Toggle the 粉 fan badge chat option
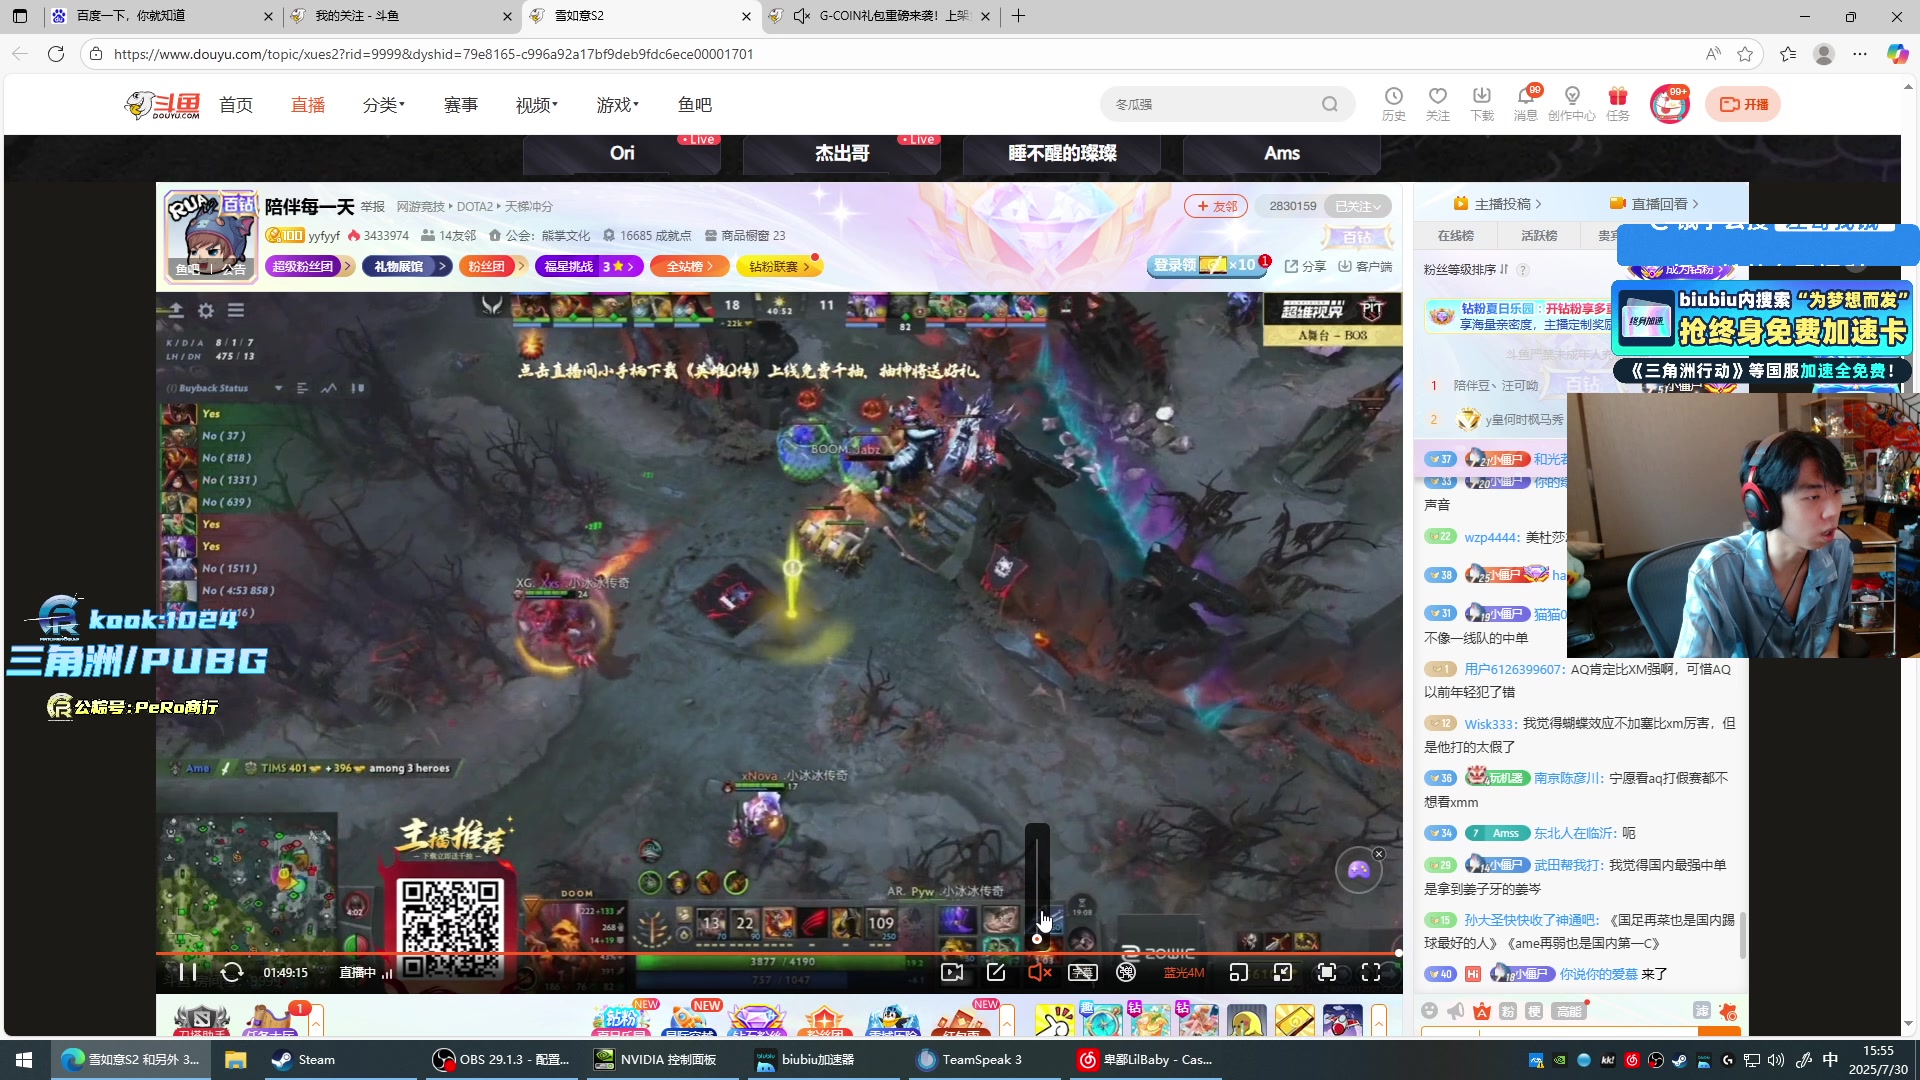Viewport: 1920px width, 1080px height. (x=1508, y=1011)
